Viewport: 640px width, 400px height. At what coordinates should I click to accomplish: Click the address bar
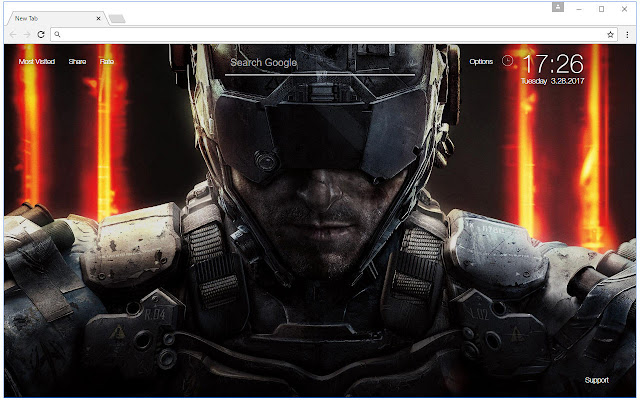pyautogui.click(x=333, y=35)
